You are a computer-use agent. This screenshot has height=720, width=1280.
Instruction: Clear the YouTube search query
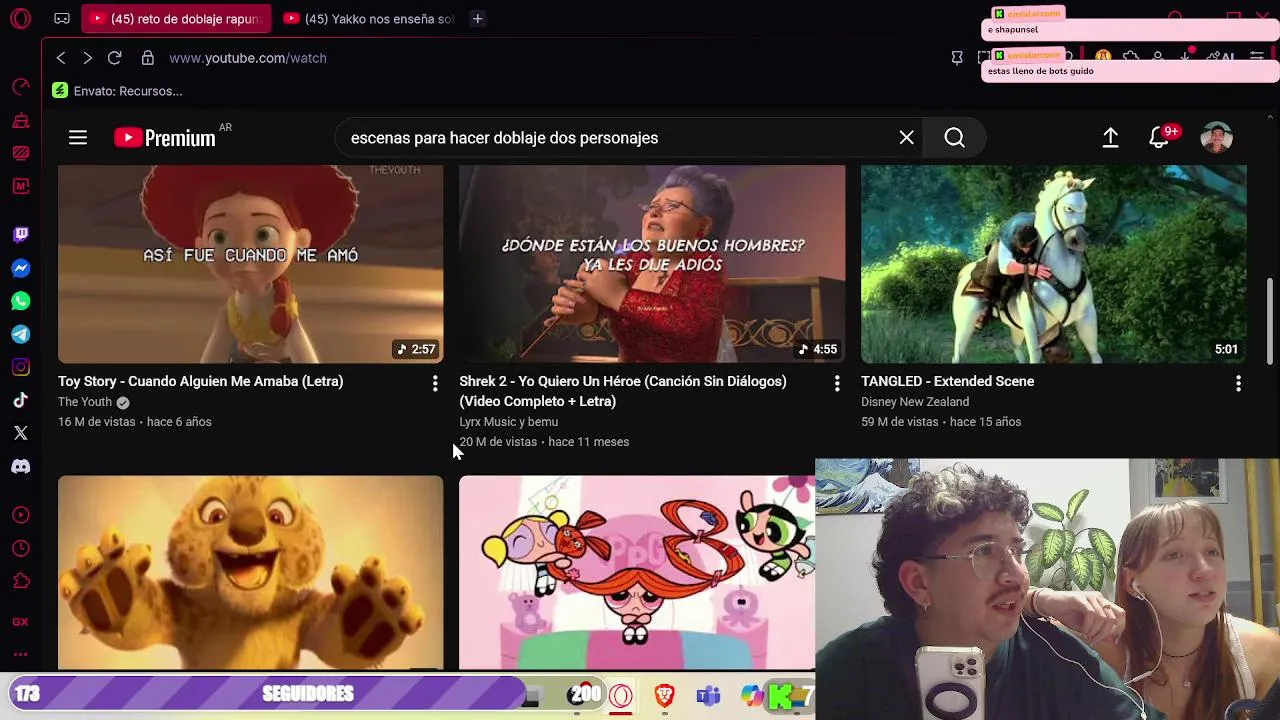click(907, 138)
